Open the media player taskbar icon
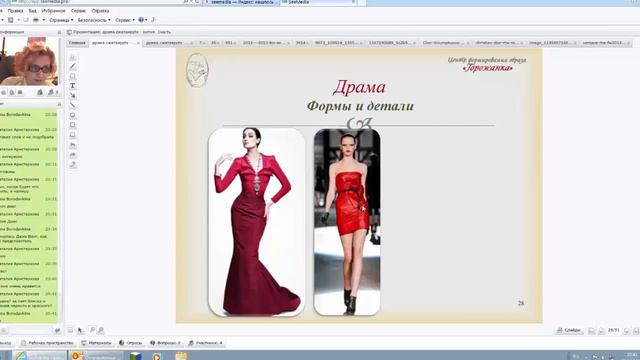Viewport: 640px width, 360px height. (157, 356)
